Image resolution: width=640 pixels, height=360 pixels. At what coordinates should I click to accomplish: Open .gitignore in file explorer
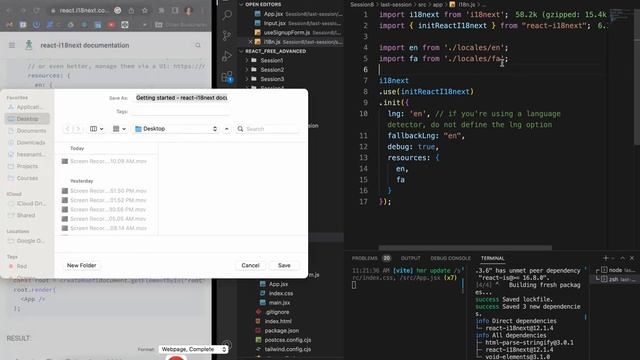click(x=278, y=312)
